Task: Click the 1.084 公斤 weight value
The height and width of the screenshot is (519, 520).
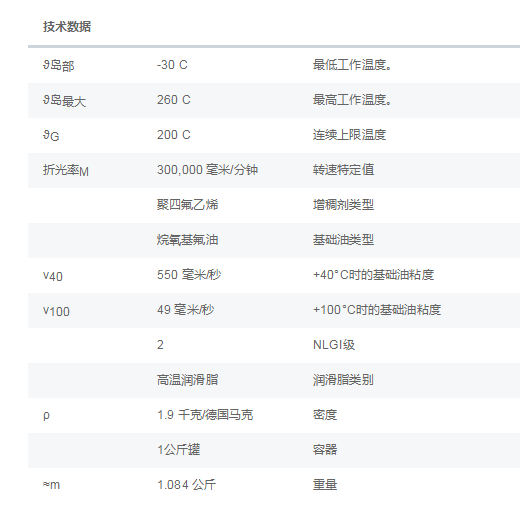Action: [x=186, y=485]
